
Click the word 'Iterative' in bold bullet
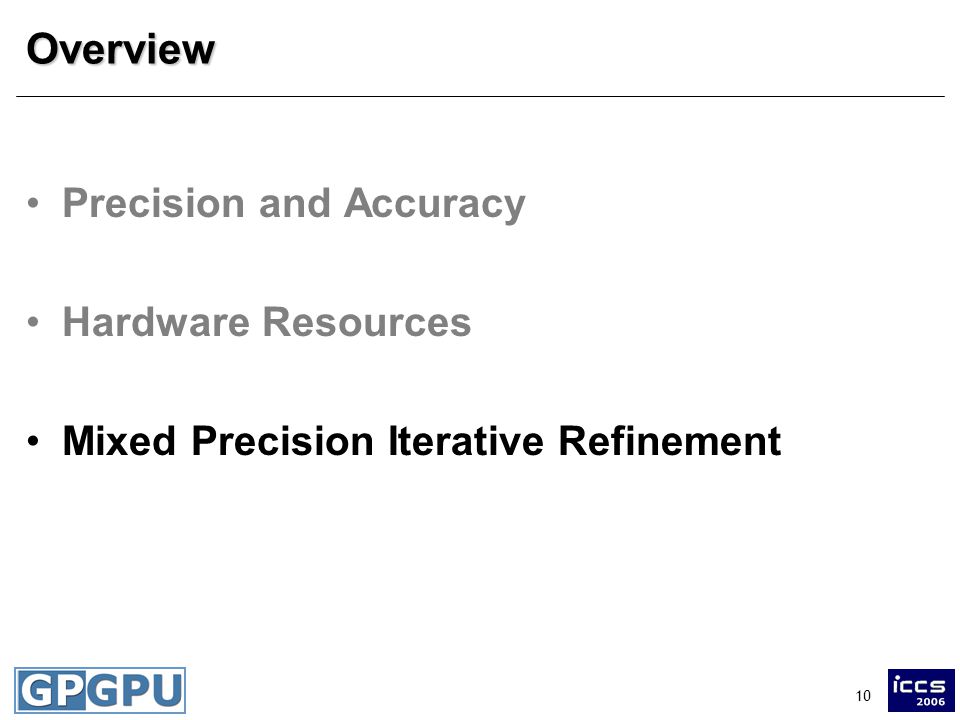(466, 441)
